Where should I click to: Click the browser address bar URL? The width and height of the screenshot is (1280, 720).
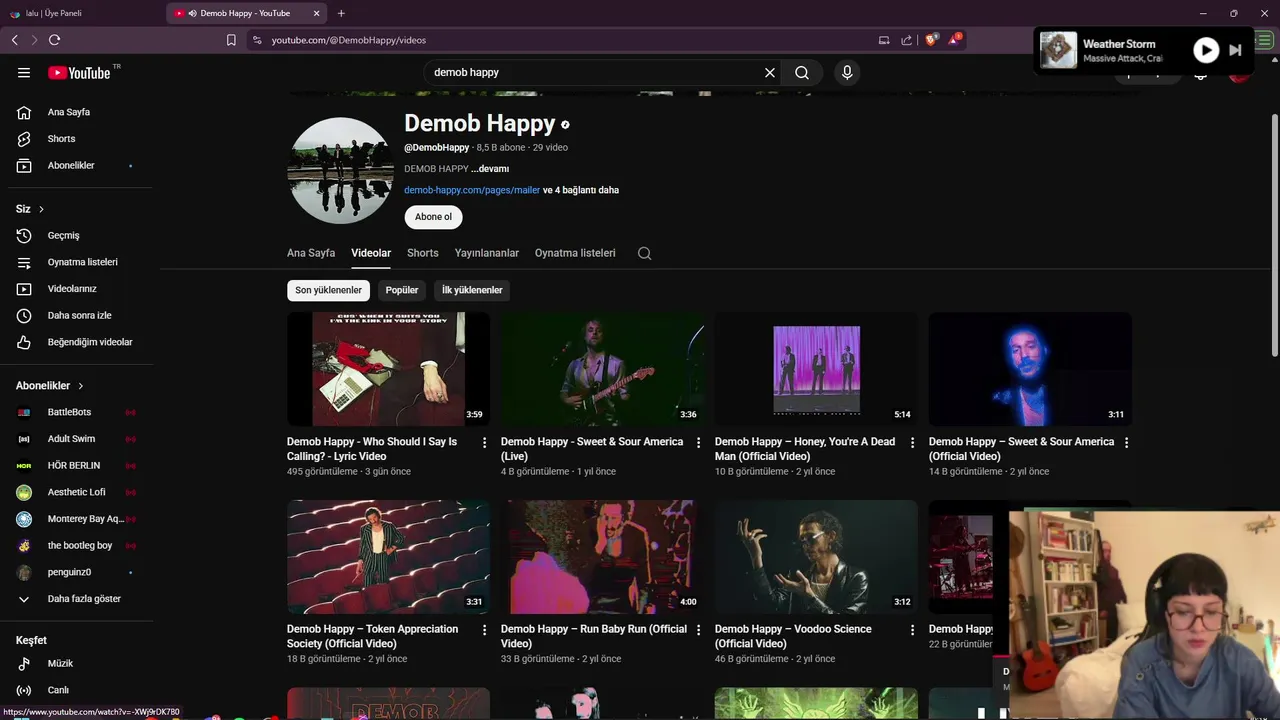click(x=349, y=40)
